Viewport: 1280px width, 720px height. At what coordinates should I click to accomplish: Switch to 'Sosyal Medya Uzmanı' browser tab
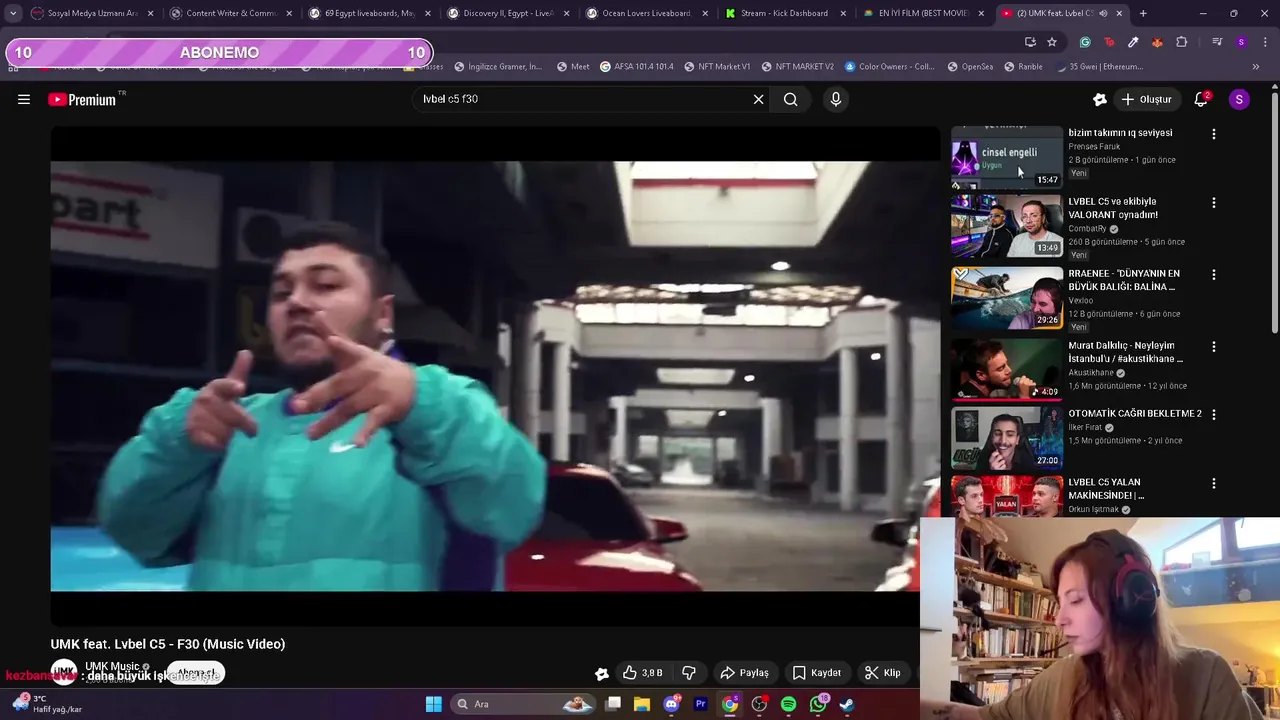click(92, 13)
